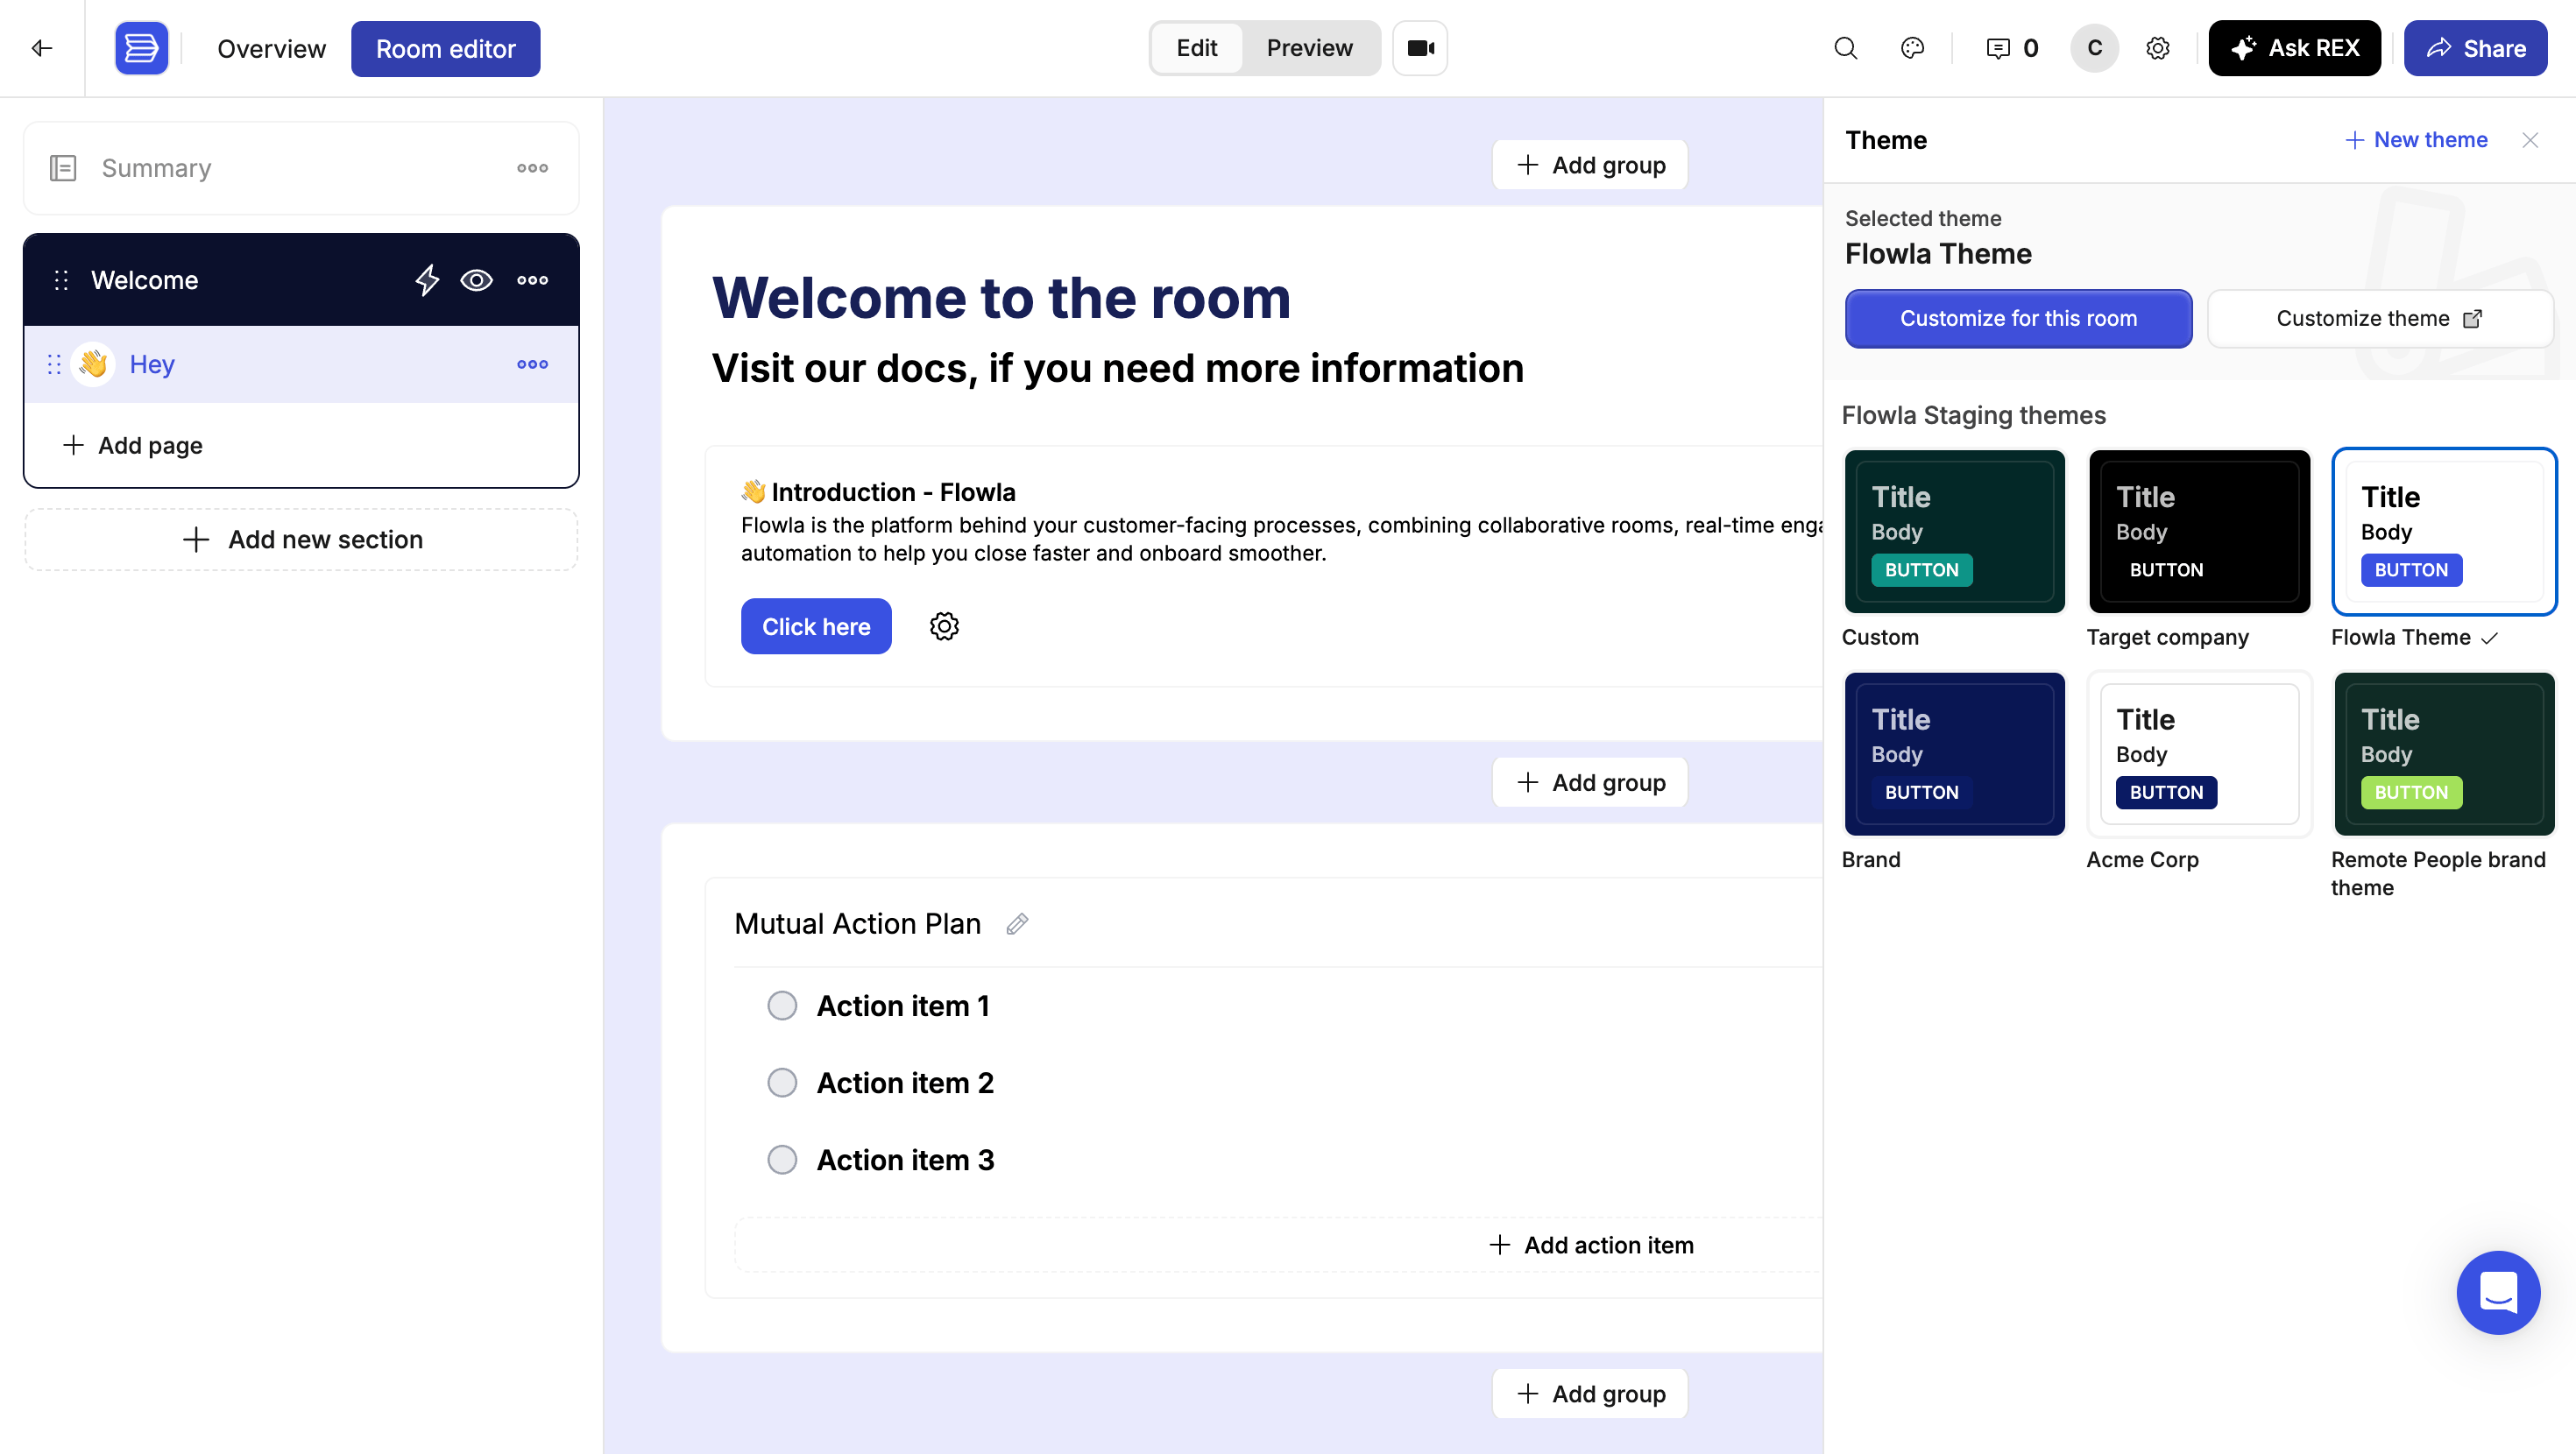Click Add group above Mutual Action Plan
The width and height of the screenshot is (2576, 1454).
pyautogui.click(x=1590, y=782)
